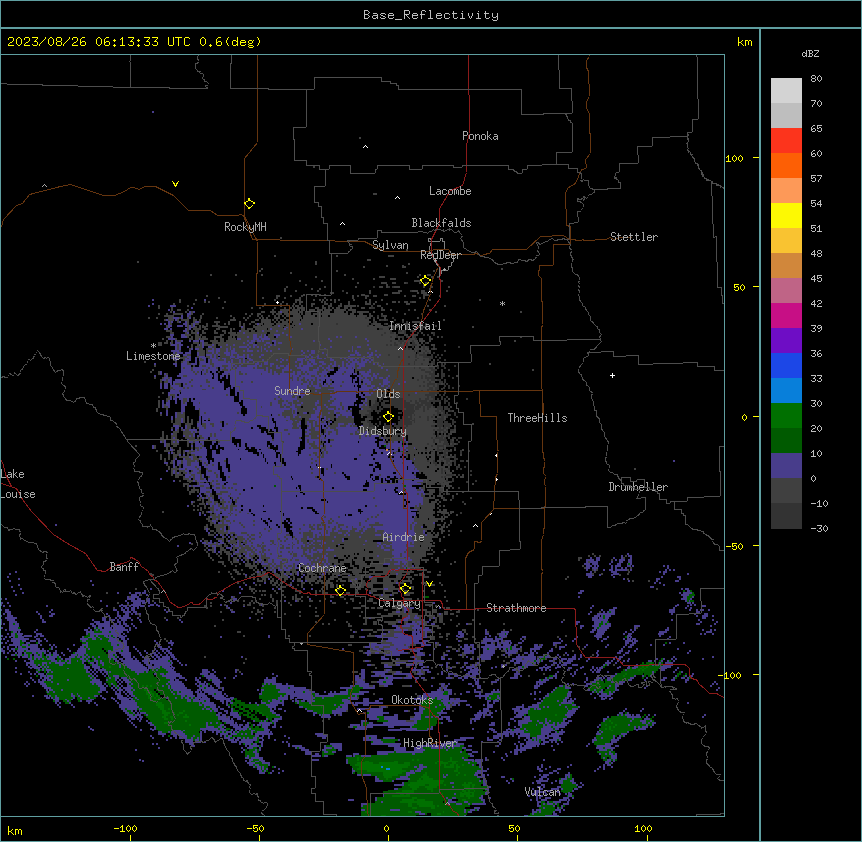The width and height of the screenshot is (862, 842).
Task: Pick the orange 57–60 dBZ legend swatch
Action: click(786, 166)
